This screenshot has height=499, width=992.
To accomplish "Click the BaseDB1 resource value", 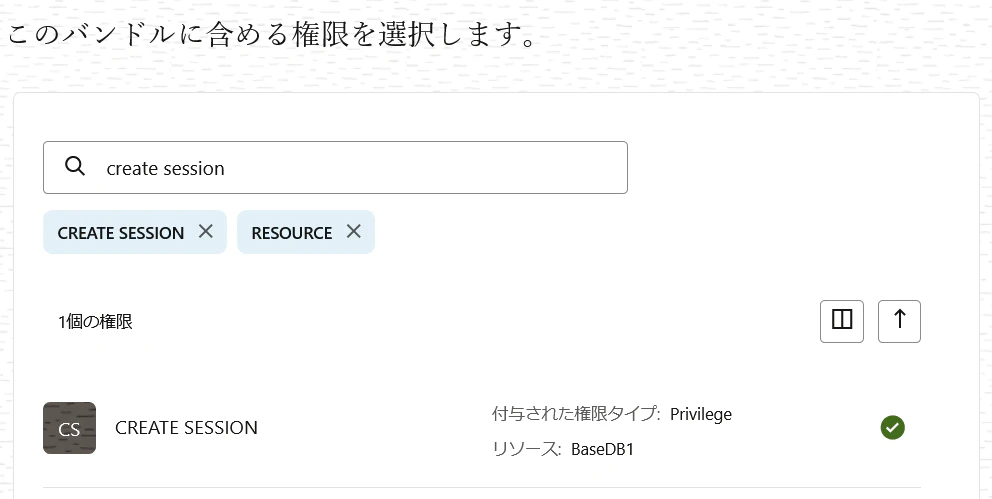I will [x=602, y=449].
